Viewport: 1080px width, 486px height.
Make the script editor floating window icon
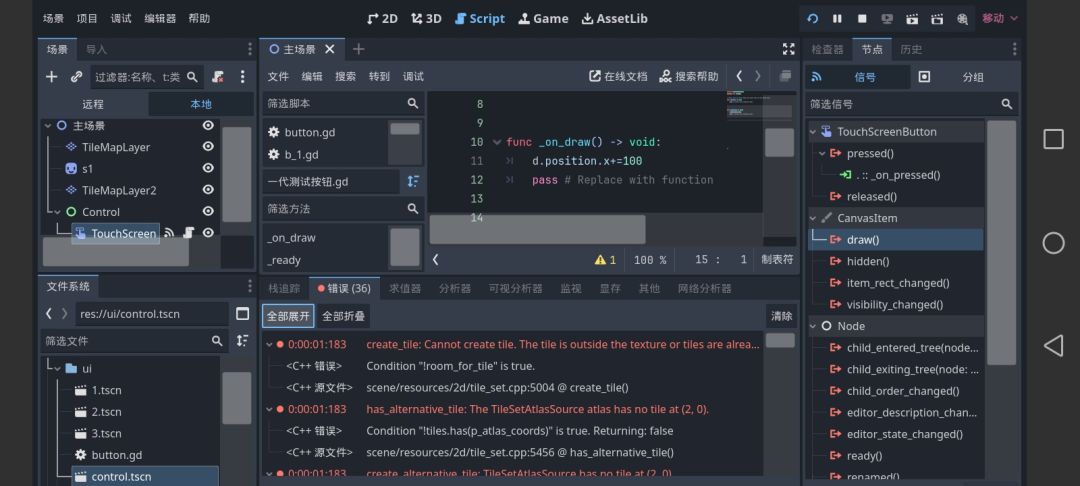pos(785,76)
